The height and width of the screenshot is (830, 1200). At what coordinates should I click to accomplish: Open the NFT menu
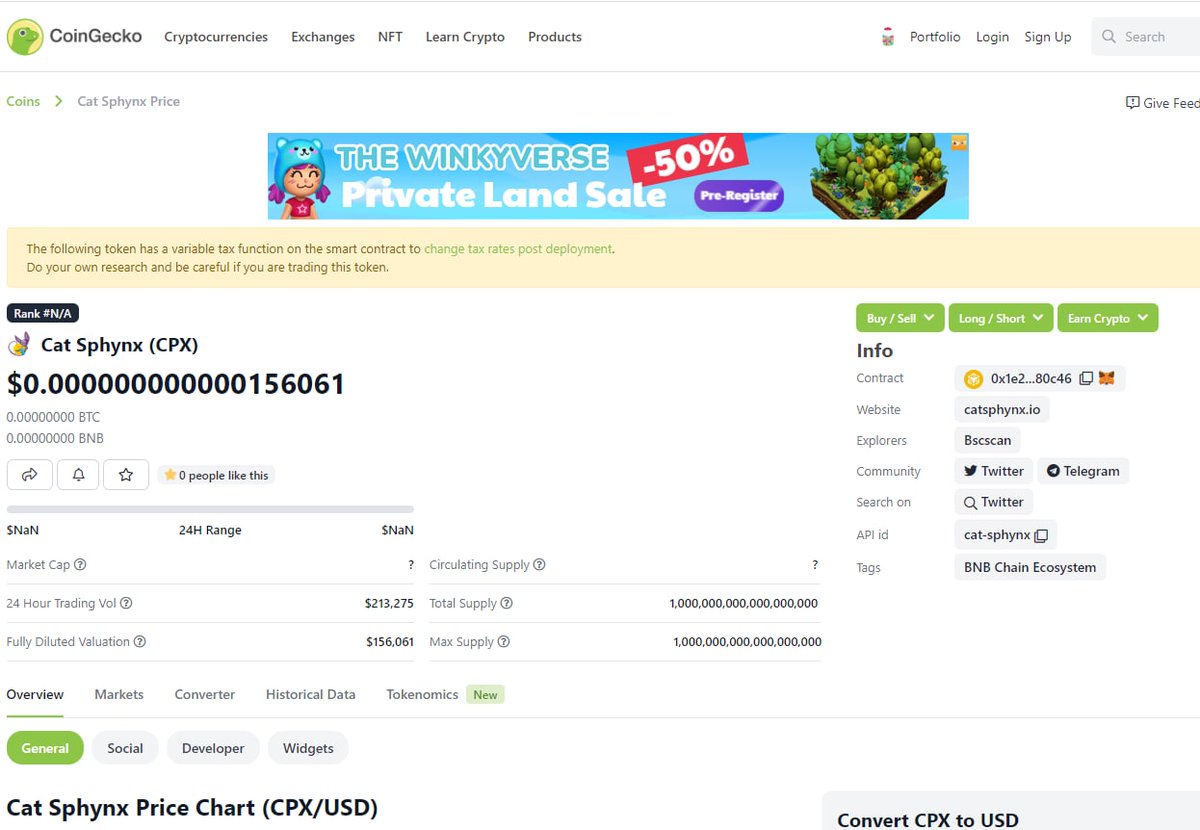point(390,37)
